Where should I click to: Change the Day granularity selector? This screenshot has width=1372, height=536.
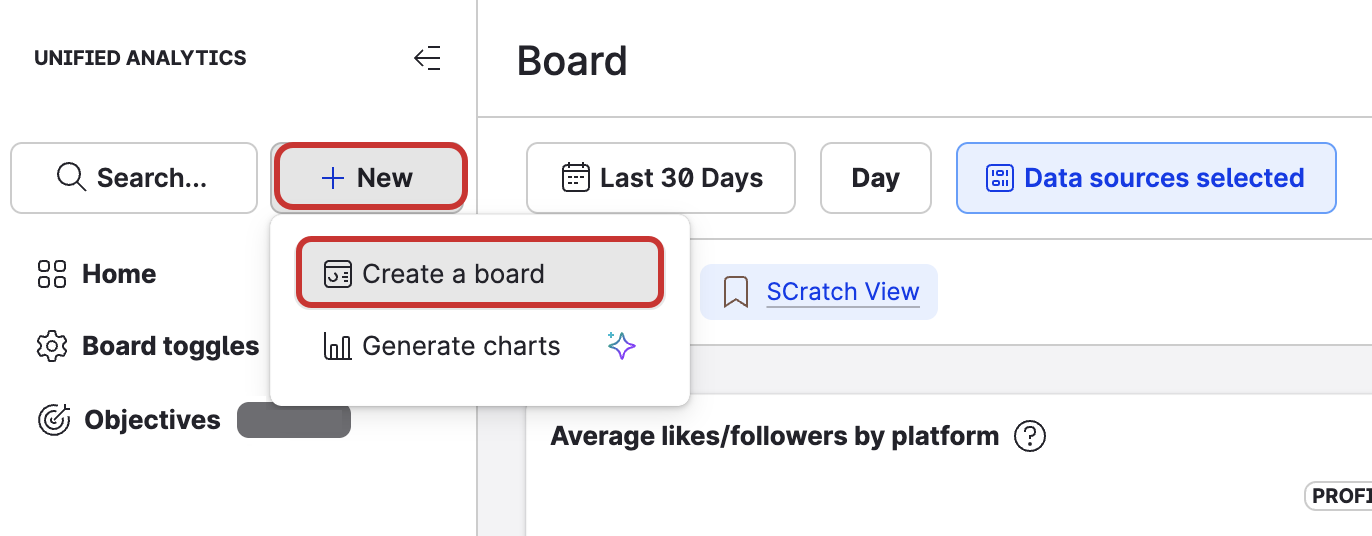tap(875, 178)
